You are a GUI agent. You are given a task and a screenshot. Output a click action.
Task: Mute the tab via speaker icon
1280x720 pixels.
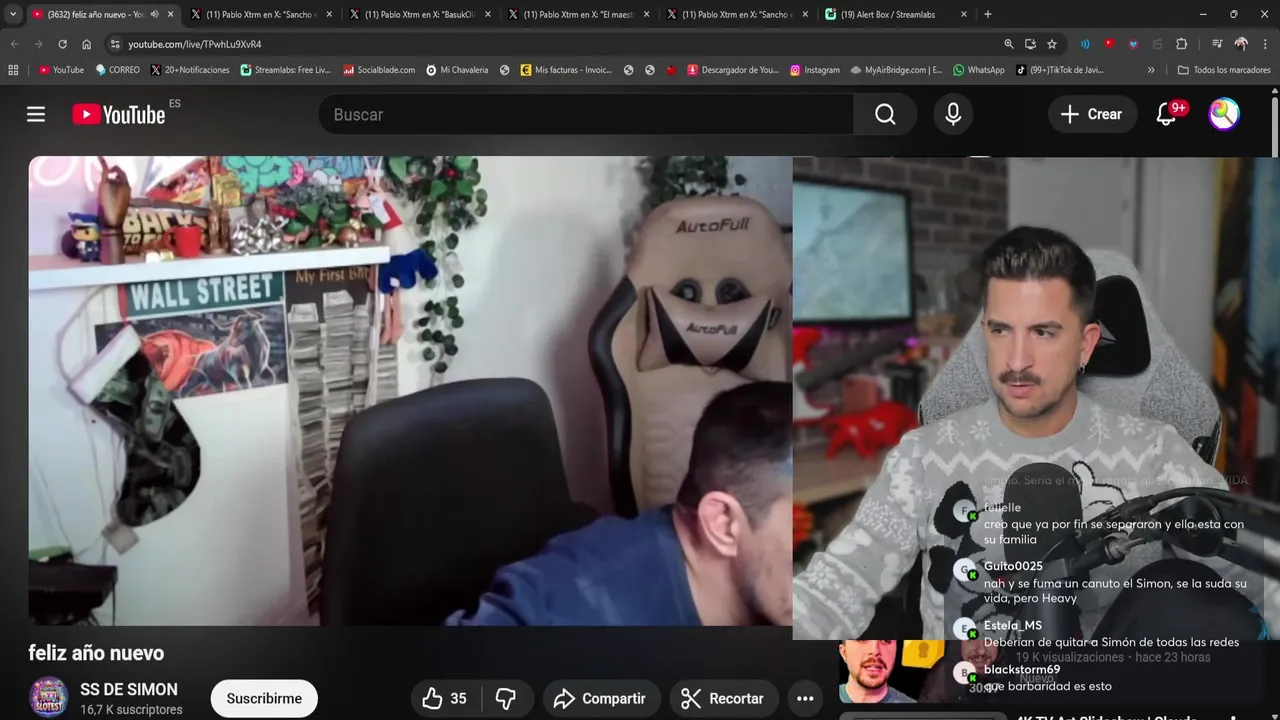(x=155, y=14)
